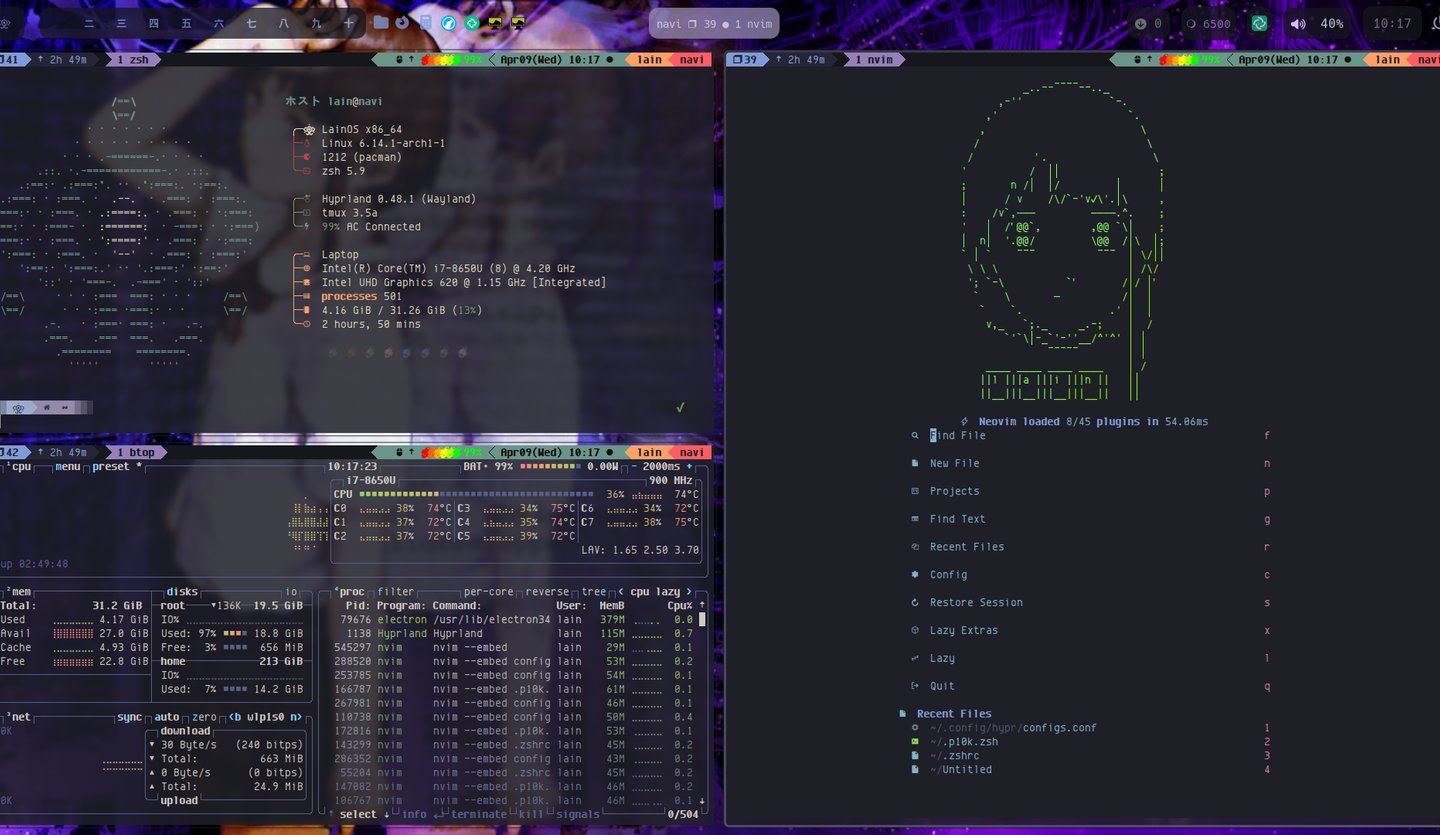Open the file manager folder icon in top bar
The width and height of the screenshot is (1440, 835).
click(381, 22)
